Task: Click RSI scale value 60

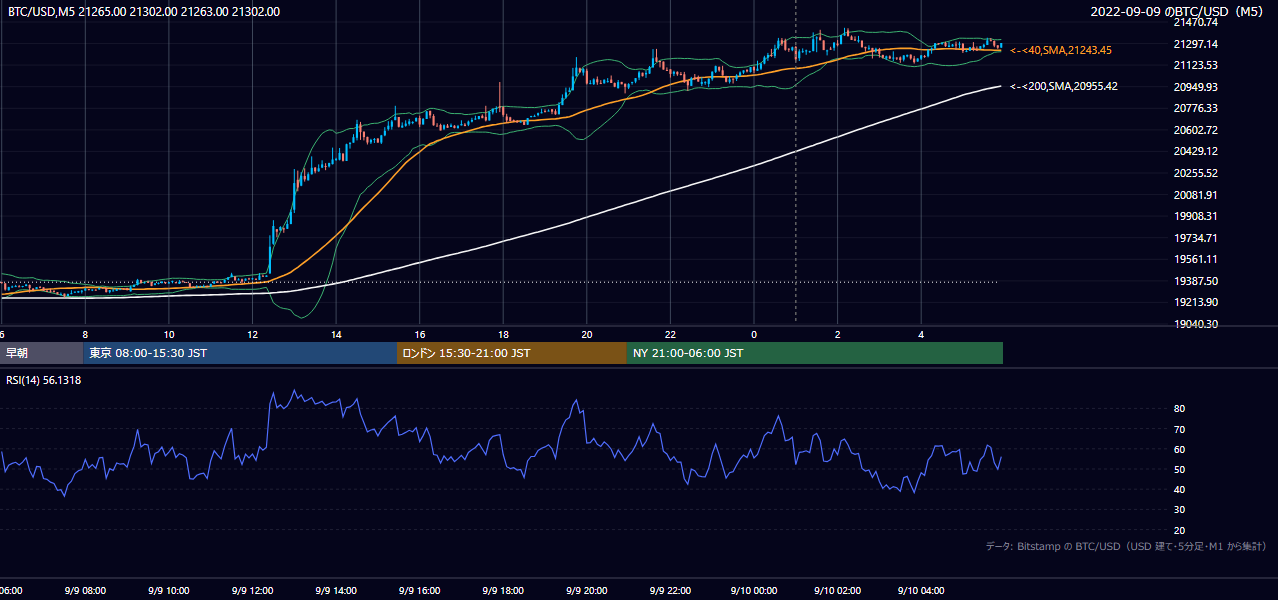Action: (1179, 449)
